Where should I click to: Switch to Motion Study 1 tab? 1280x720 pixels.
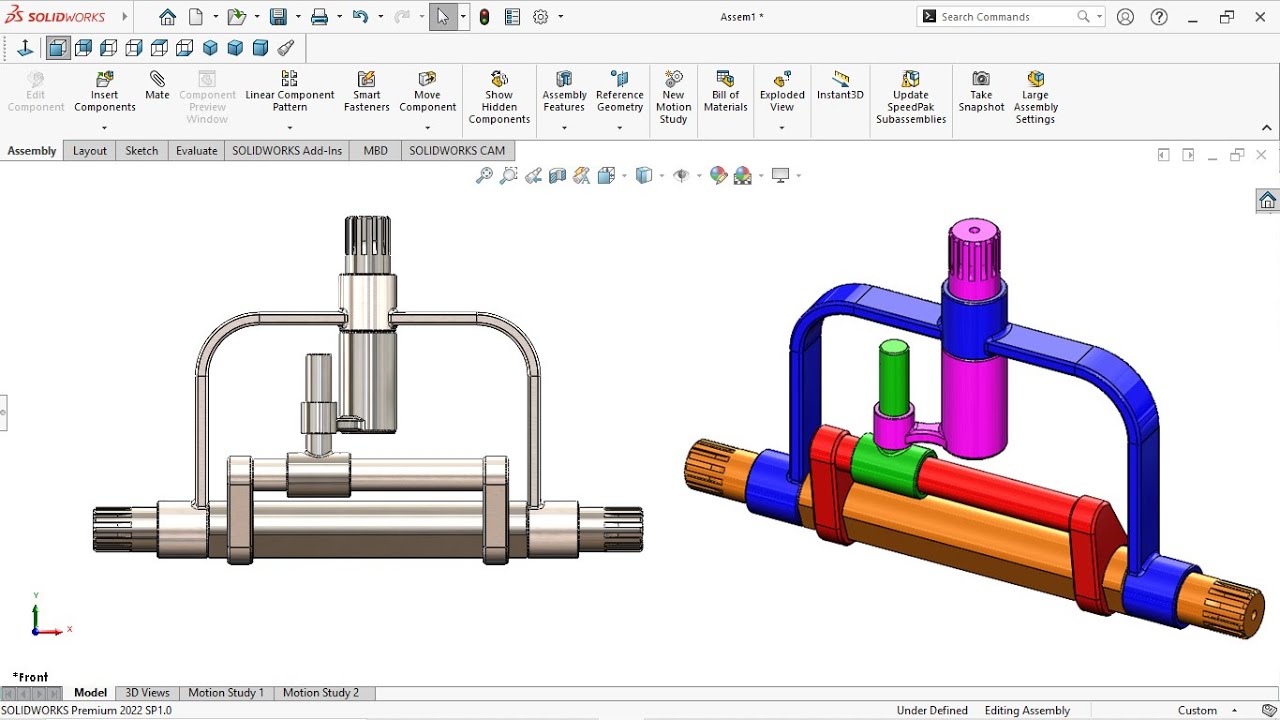pos(226,693)
